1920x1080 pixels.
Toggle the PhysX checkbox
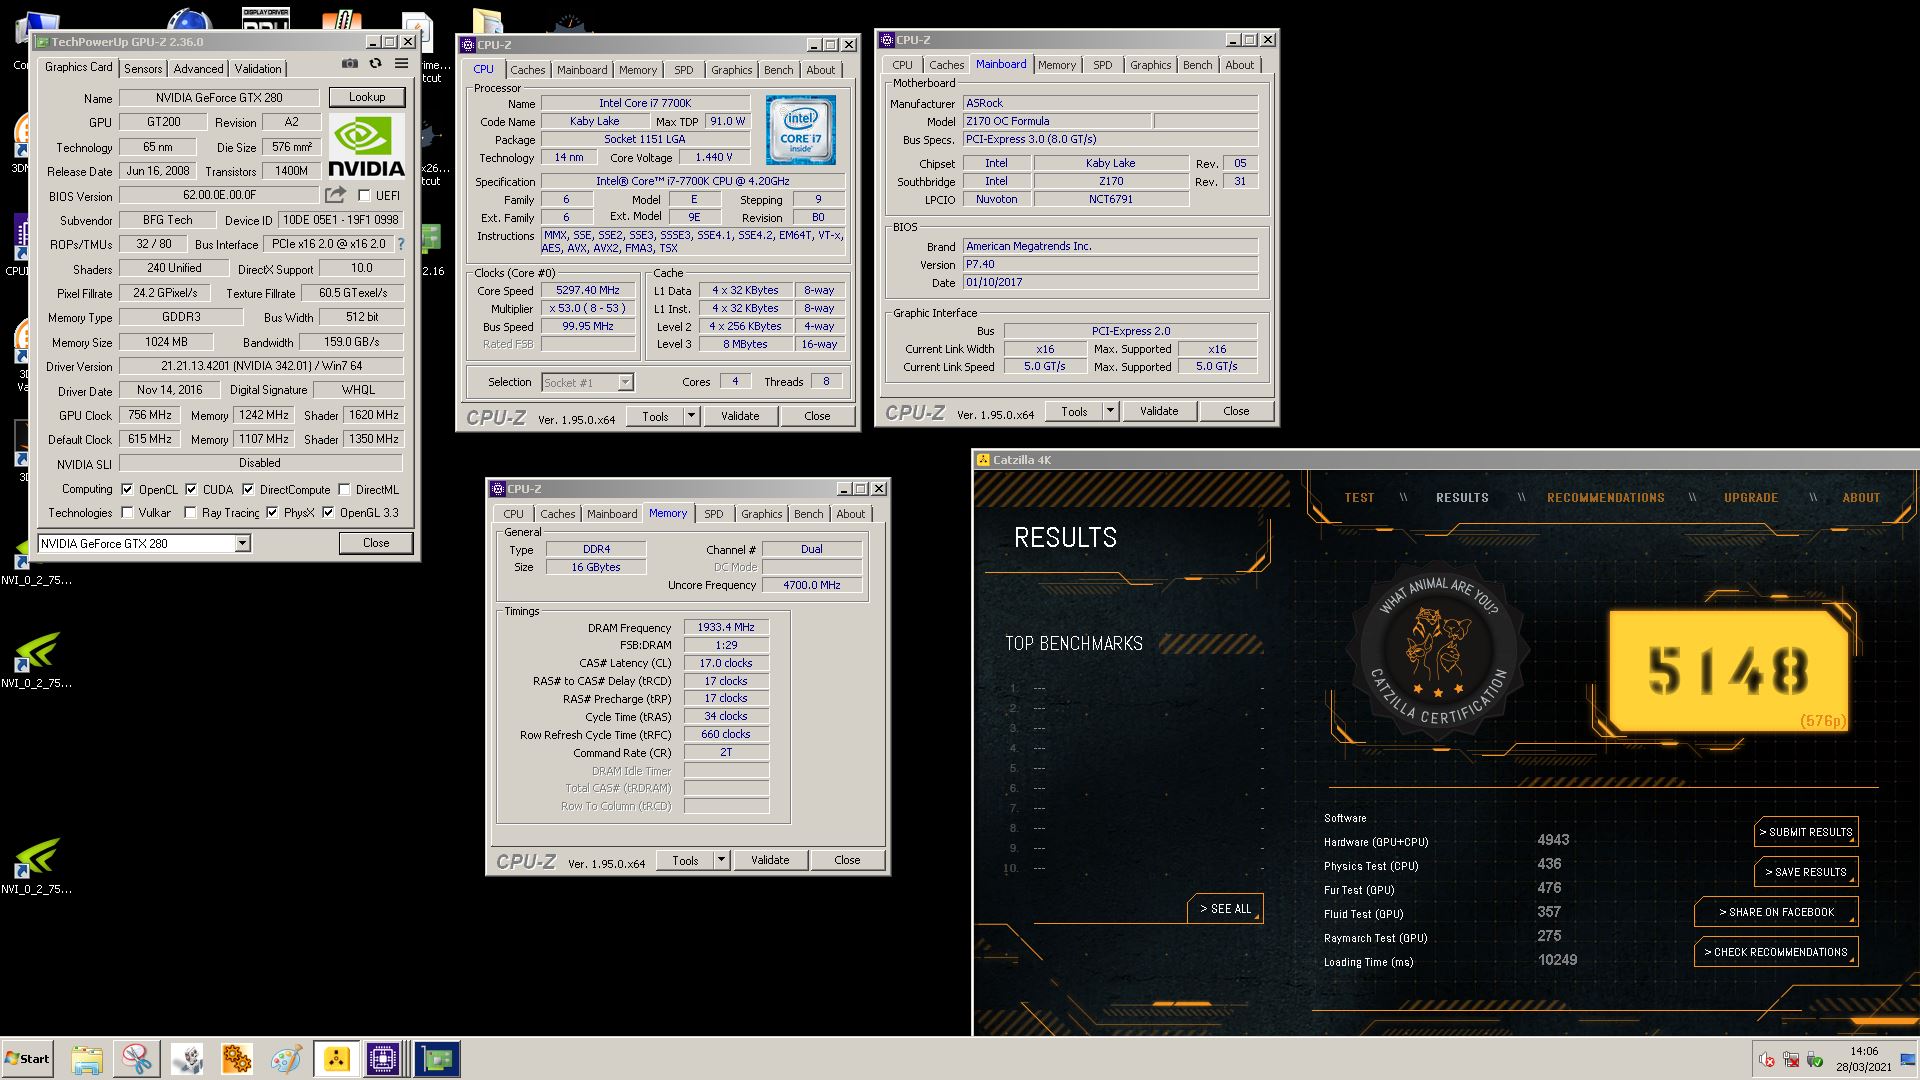click(x=272, y=513)
